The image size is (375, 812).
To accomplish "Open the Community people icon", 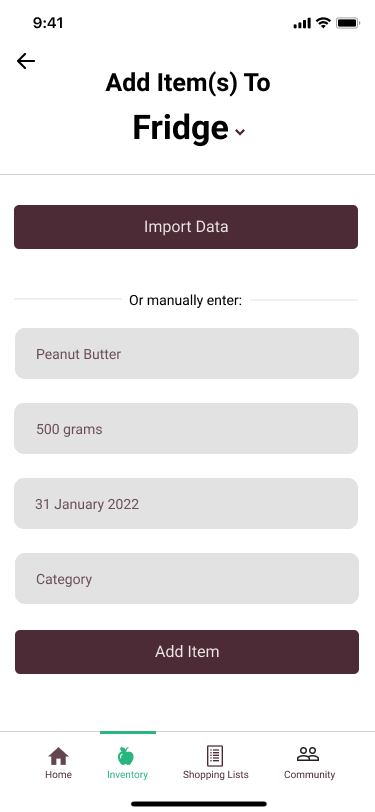I will point(308,754).
